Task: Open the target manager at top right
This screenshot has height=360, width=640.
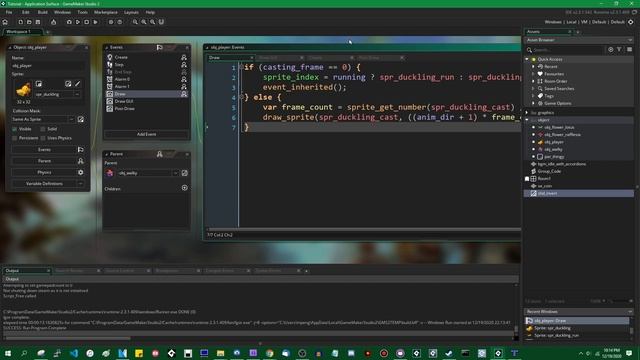Action: tap(631, 22)
